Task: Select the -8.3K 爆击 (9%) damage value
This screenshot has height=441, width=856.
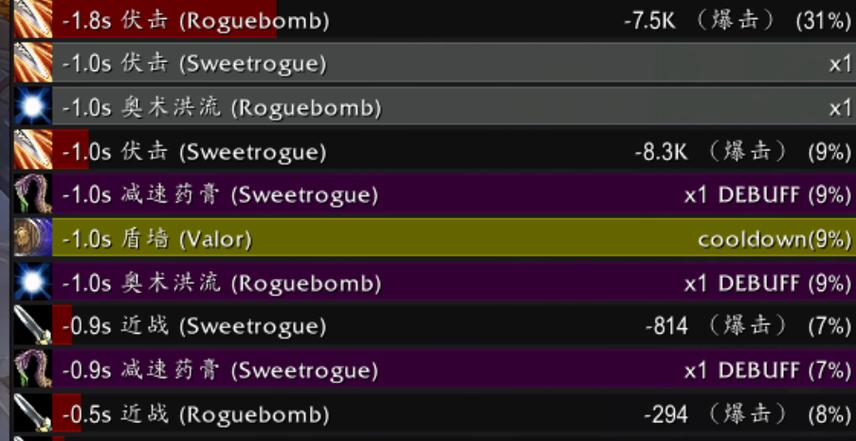Action: pyautogui.click(x=742, y=152)
